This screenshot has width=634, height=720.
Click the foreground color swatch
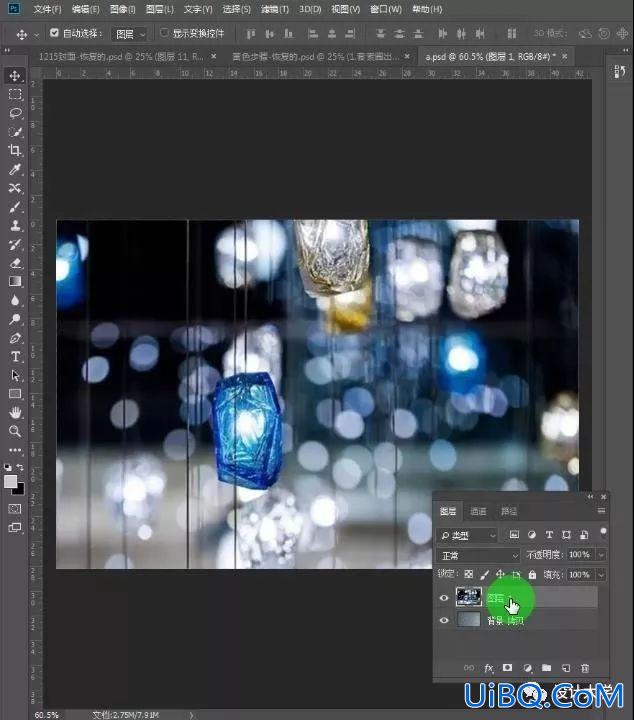point(10,481)
